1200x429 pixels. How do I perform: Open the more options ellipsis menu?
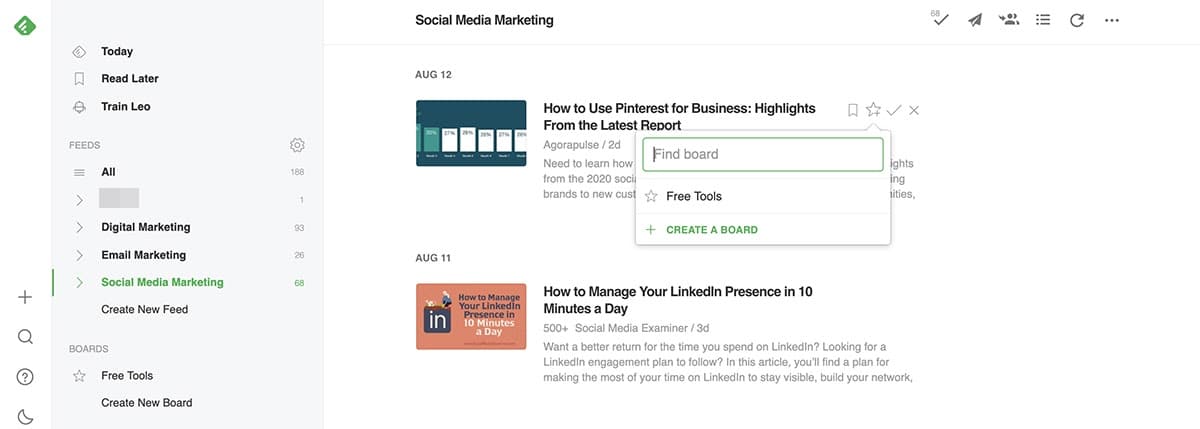(x=1112, y=20)
